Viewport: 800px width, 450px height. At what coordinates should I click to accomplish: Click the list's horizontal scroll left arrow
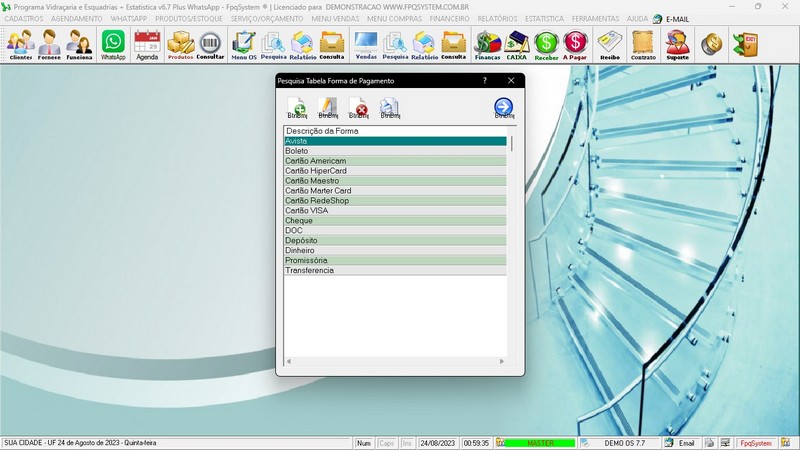click(289, 361)
